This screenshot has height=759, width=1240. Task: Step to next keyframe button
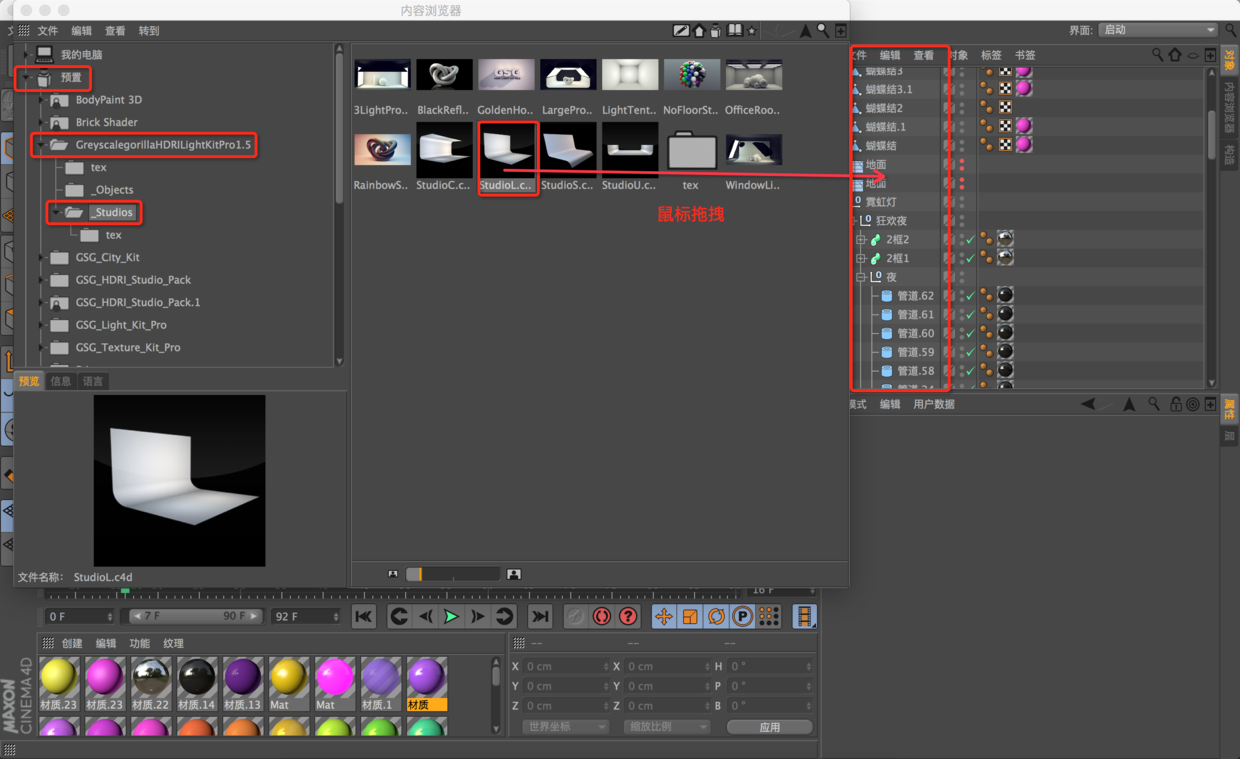[x=504, y=617]
